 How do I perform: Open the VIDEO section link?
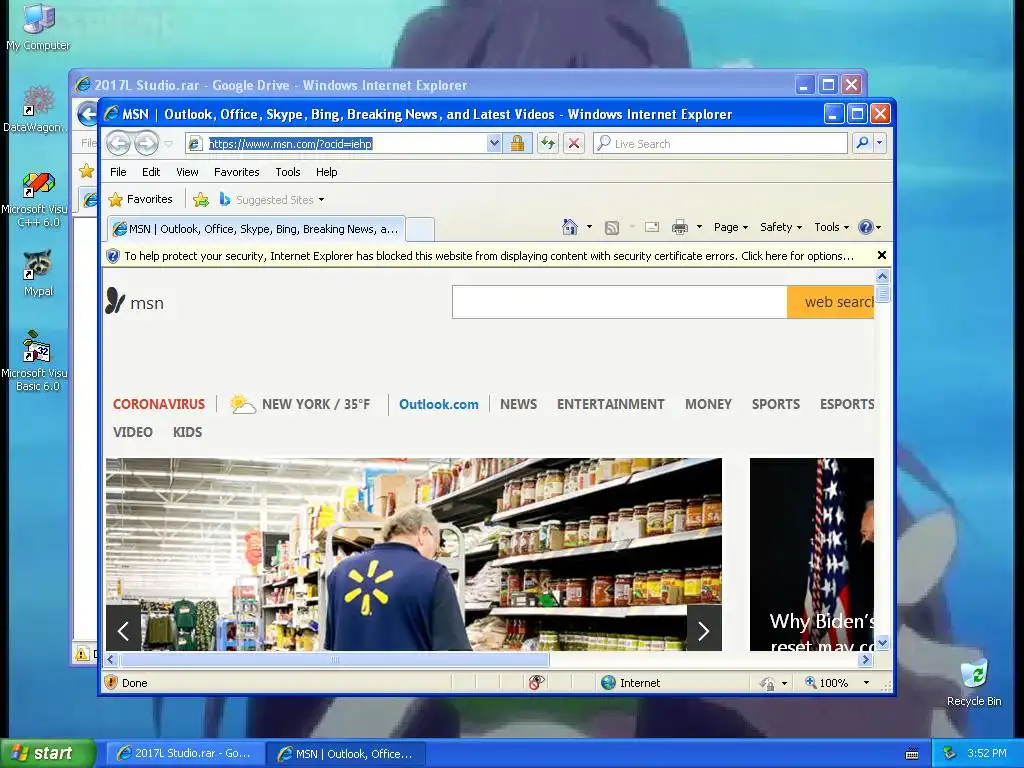click(x=133, y=432)
